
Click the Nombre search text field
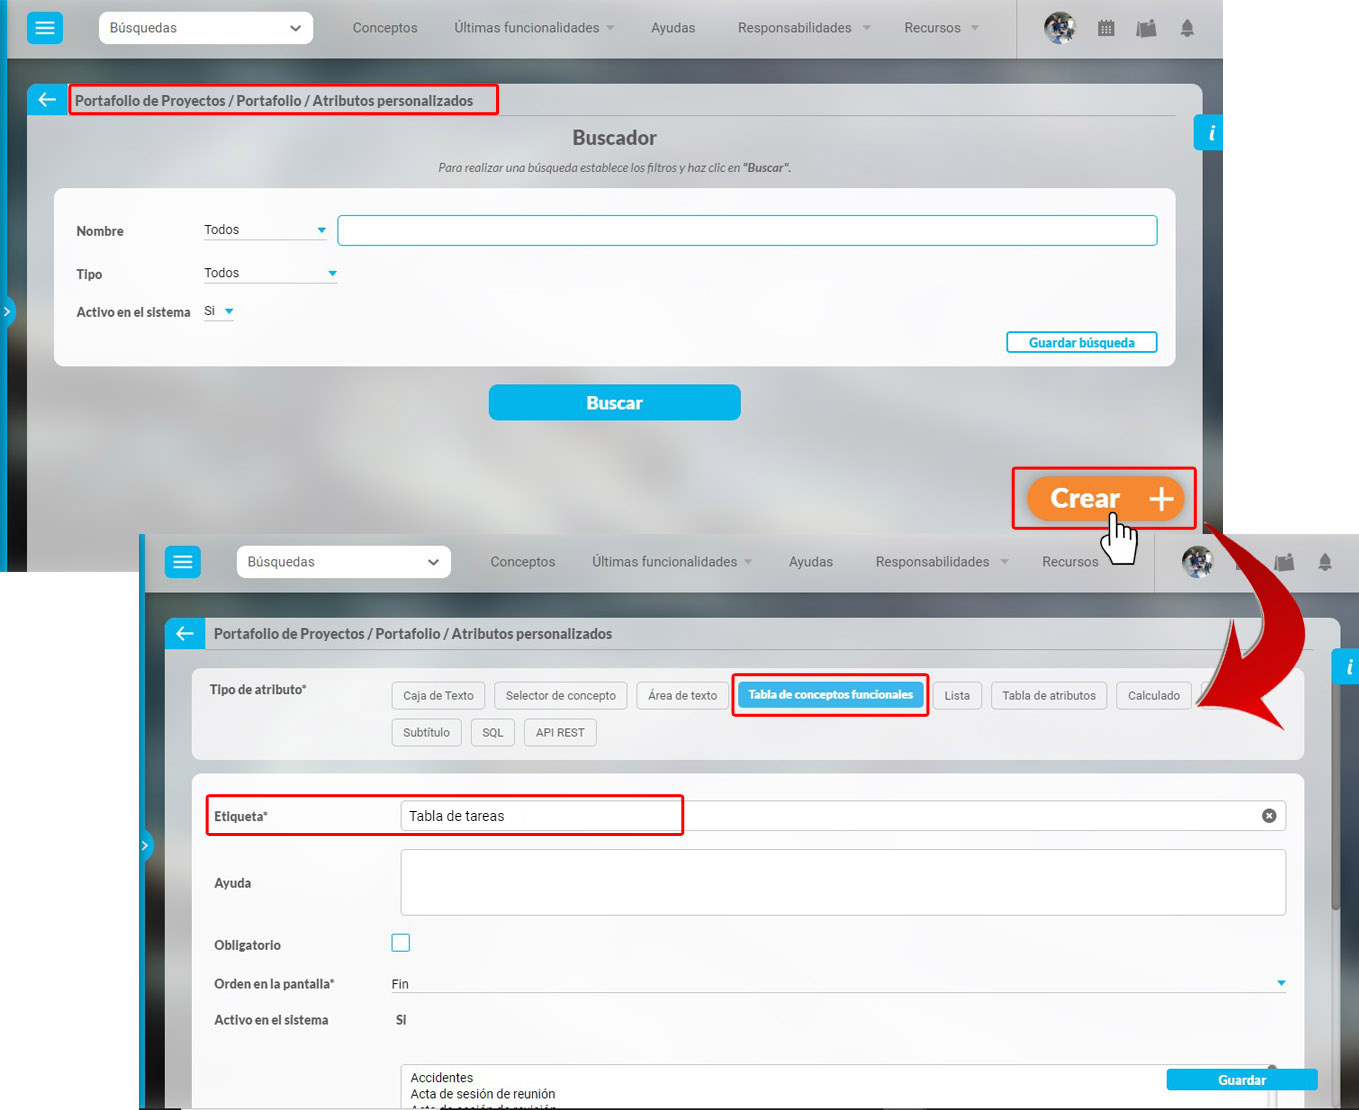(747, 231)
